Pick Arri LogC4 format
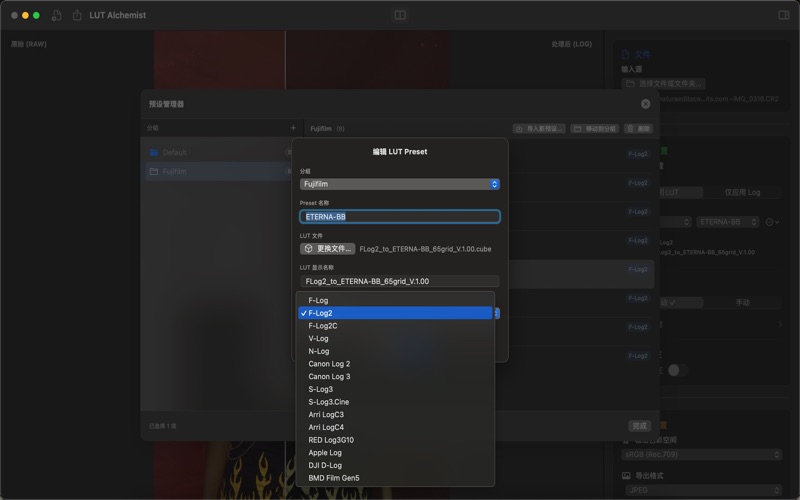This screenshot has height=500, width=800. 395,428
